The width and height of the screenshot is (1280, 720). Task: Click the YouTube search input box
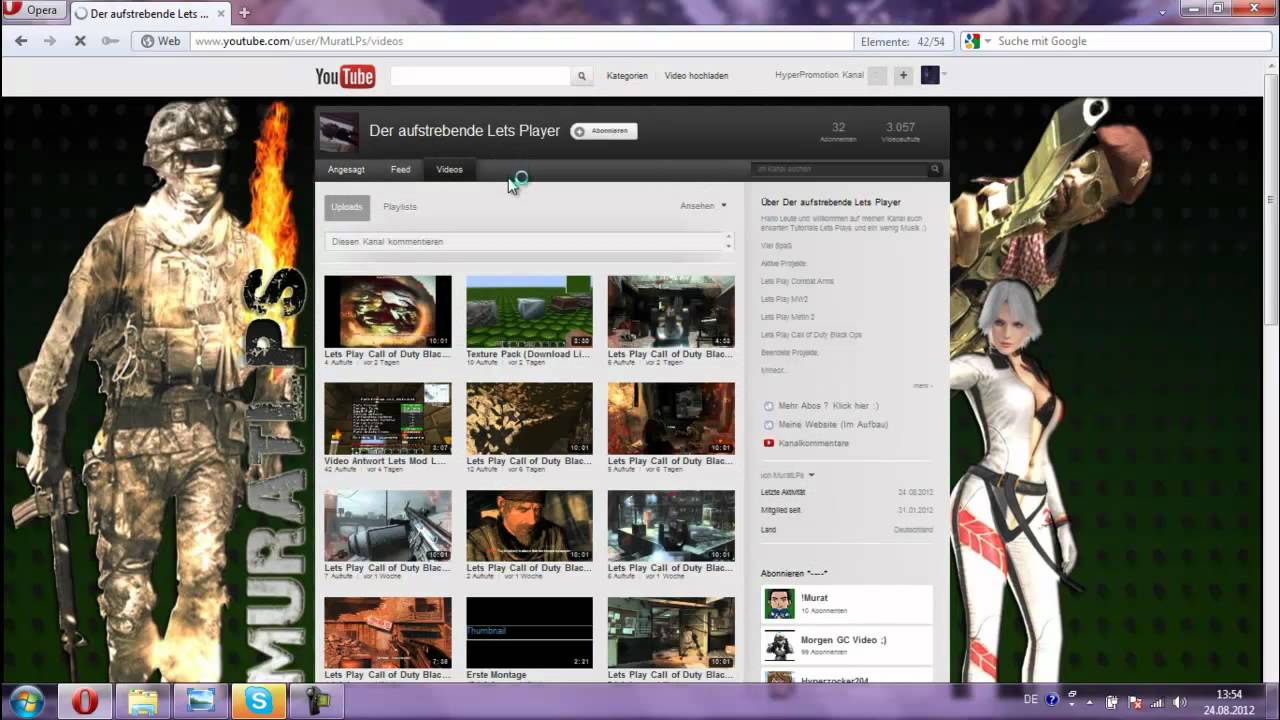coord(480,76)
